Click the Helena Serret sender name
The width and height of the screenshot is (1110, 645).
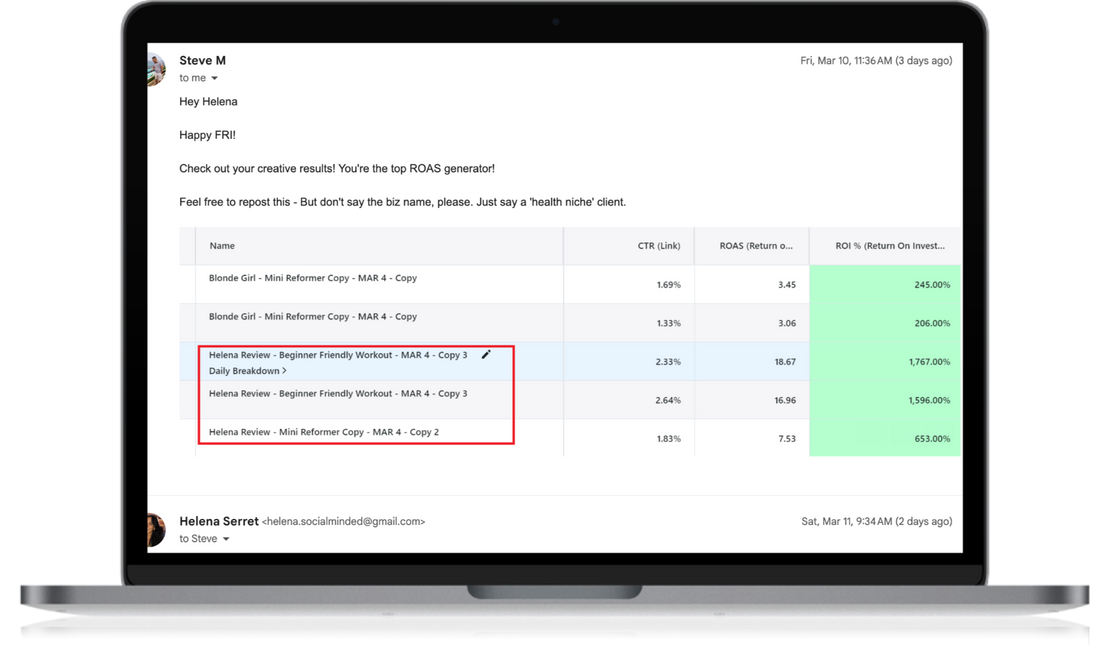[219, 521]
